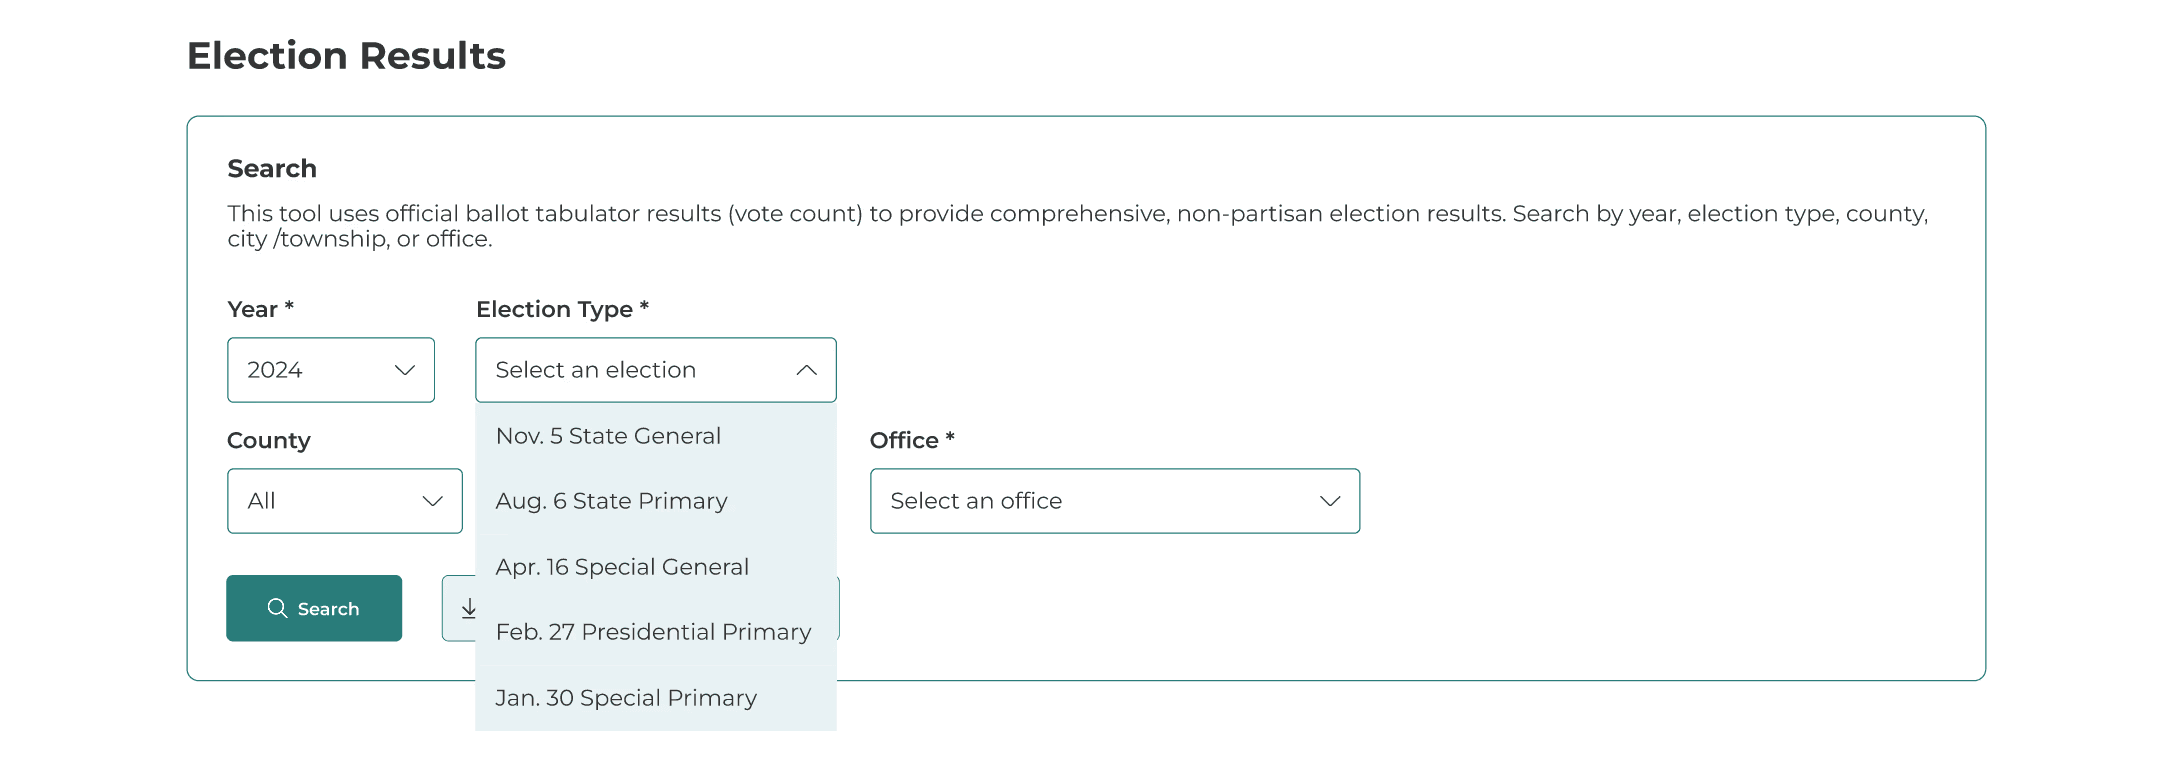Open the Year dropdown showing 2024
The image size is (2174, 771).
click(x=330, y=370)
